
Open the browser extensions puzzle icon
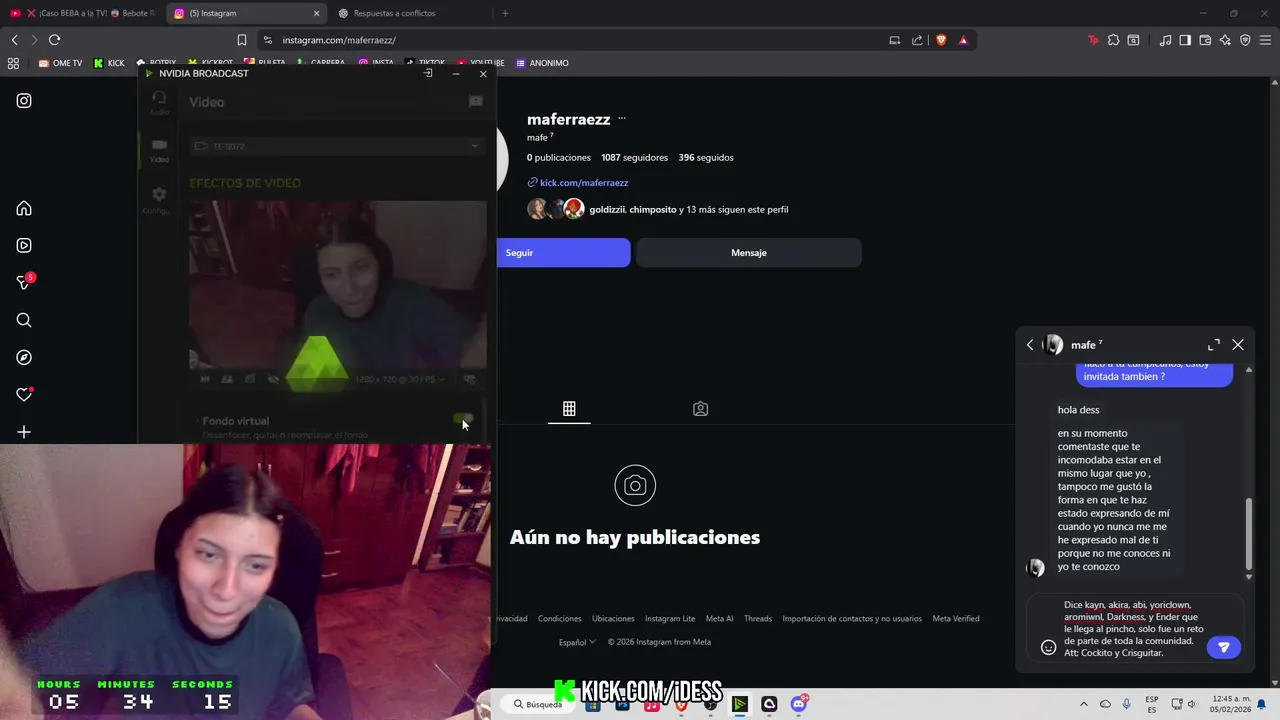(1113, 40)
